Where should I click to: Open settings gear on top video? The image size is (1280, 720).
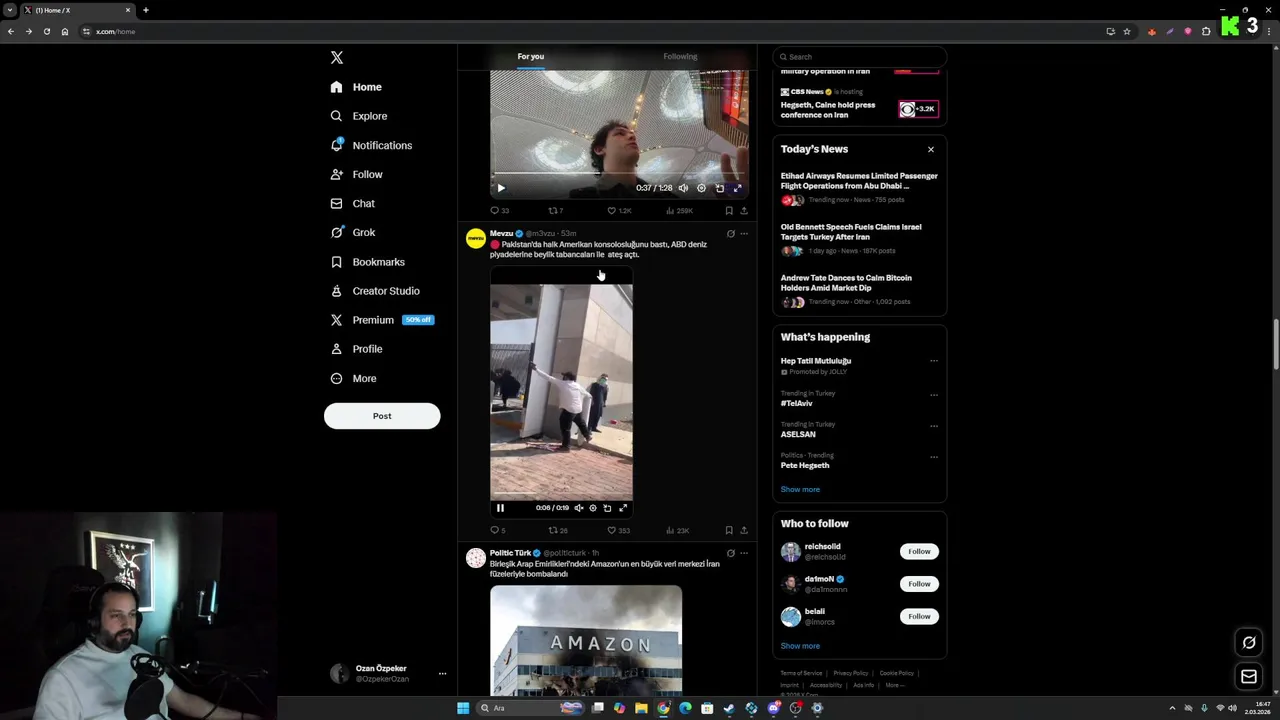tap(701, 188)
